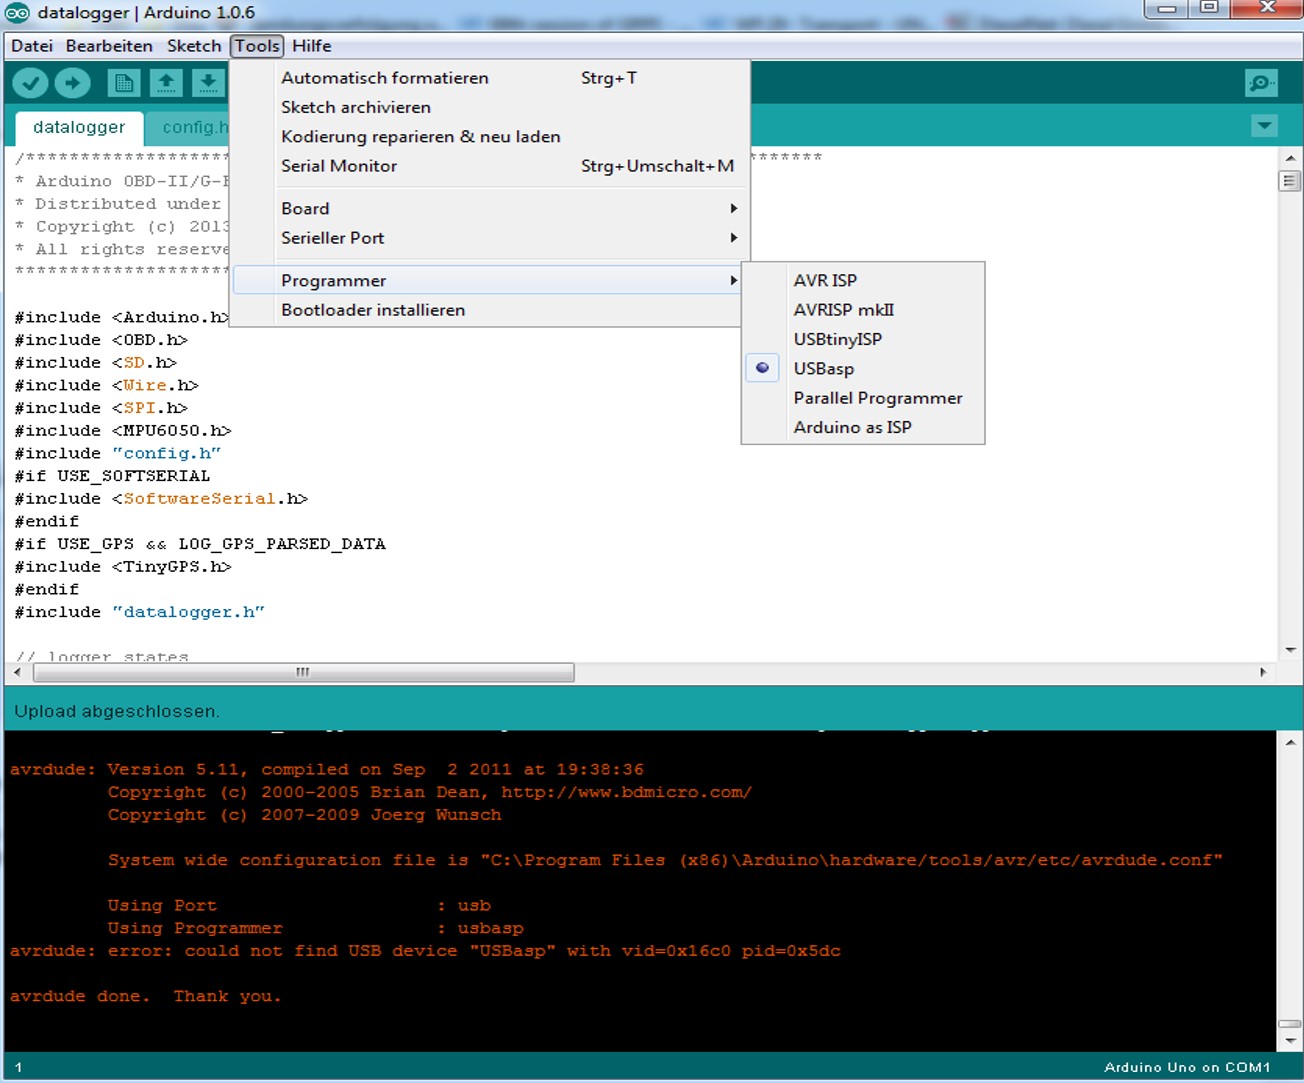The image size is (1304, 1083).
Task: Click the Arduino logo in the title bar
Action: click(x=17, y=13)
